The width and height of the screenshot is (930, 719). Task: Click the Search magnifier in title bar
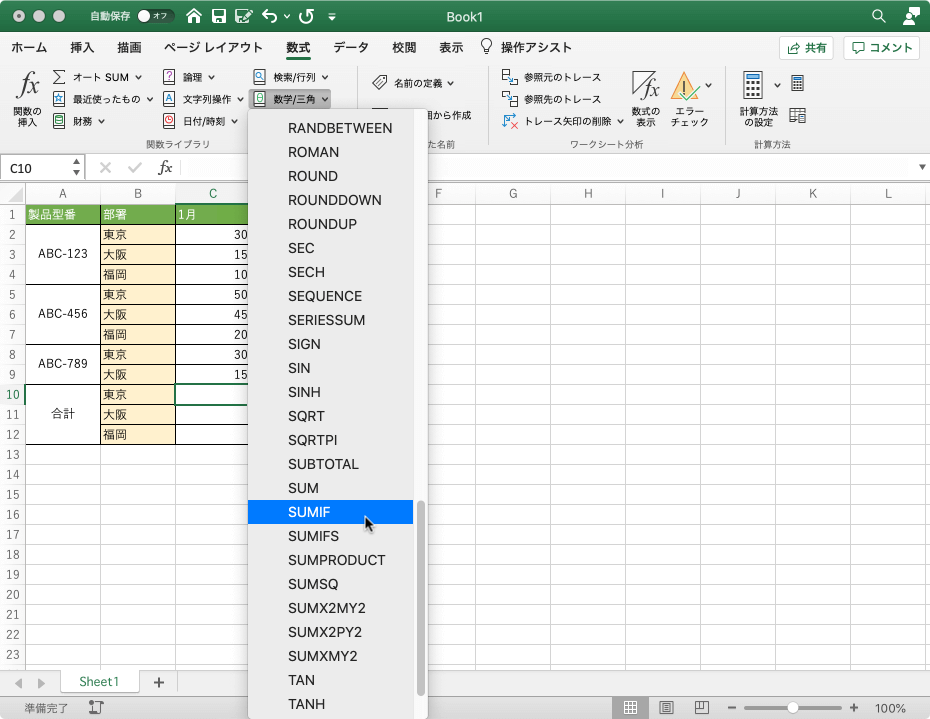click(x=878, y=16)
